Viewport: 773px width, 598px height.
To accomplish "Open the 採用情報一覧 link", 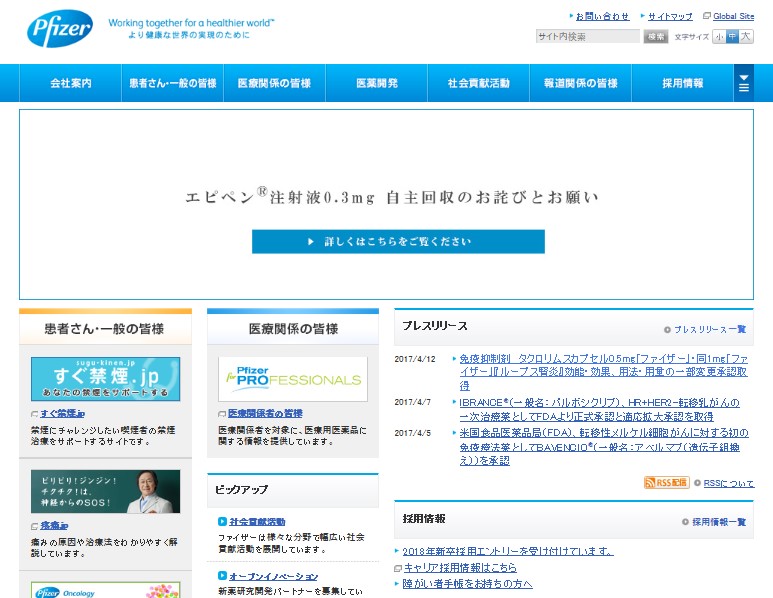I will click(719, 522).
